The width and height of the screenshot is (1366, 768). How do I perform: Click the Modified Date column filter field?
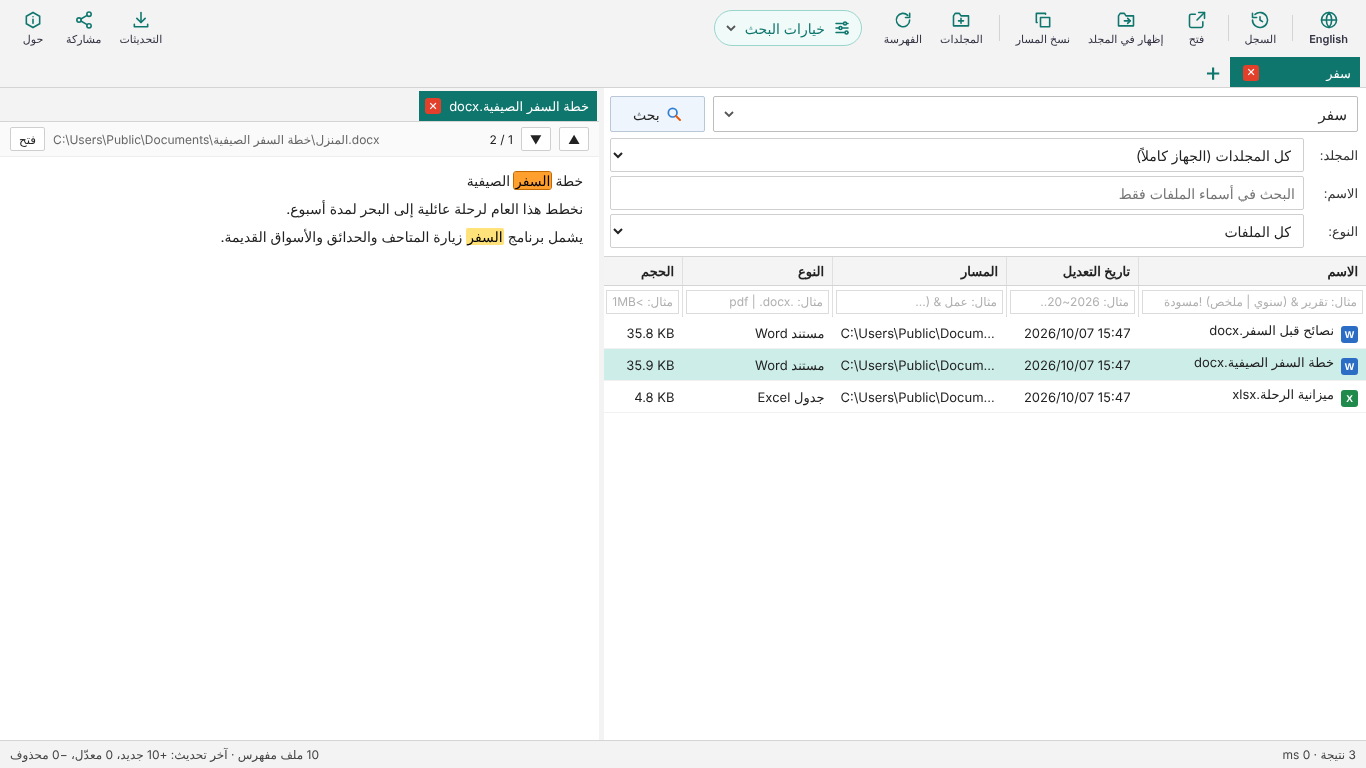click(1072, 302)
